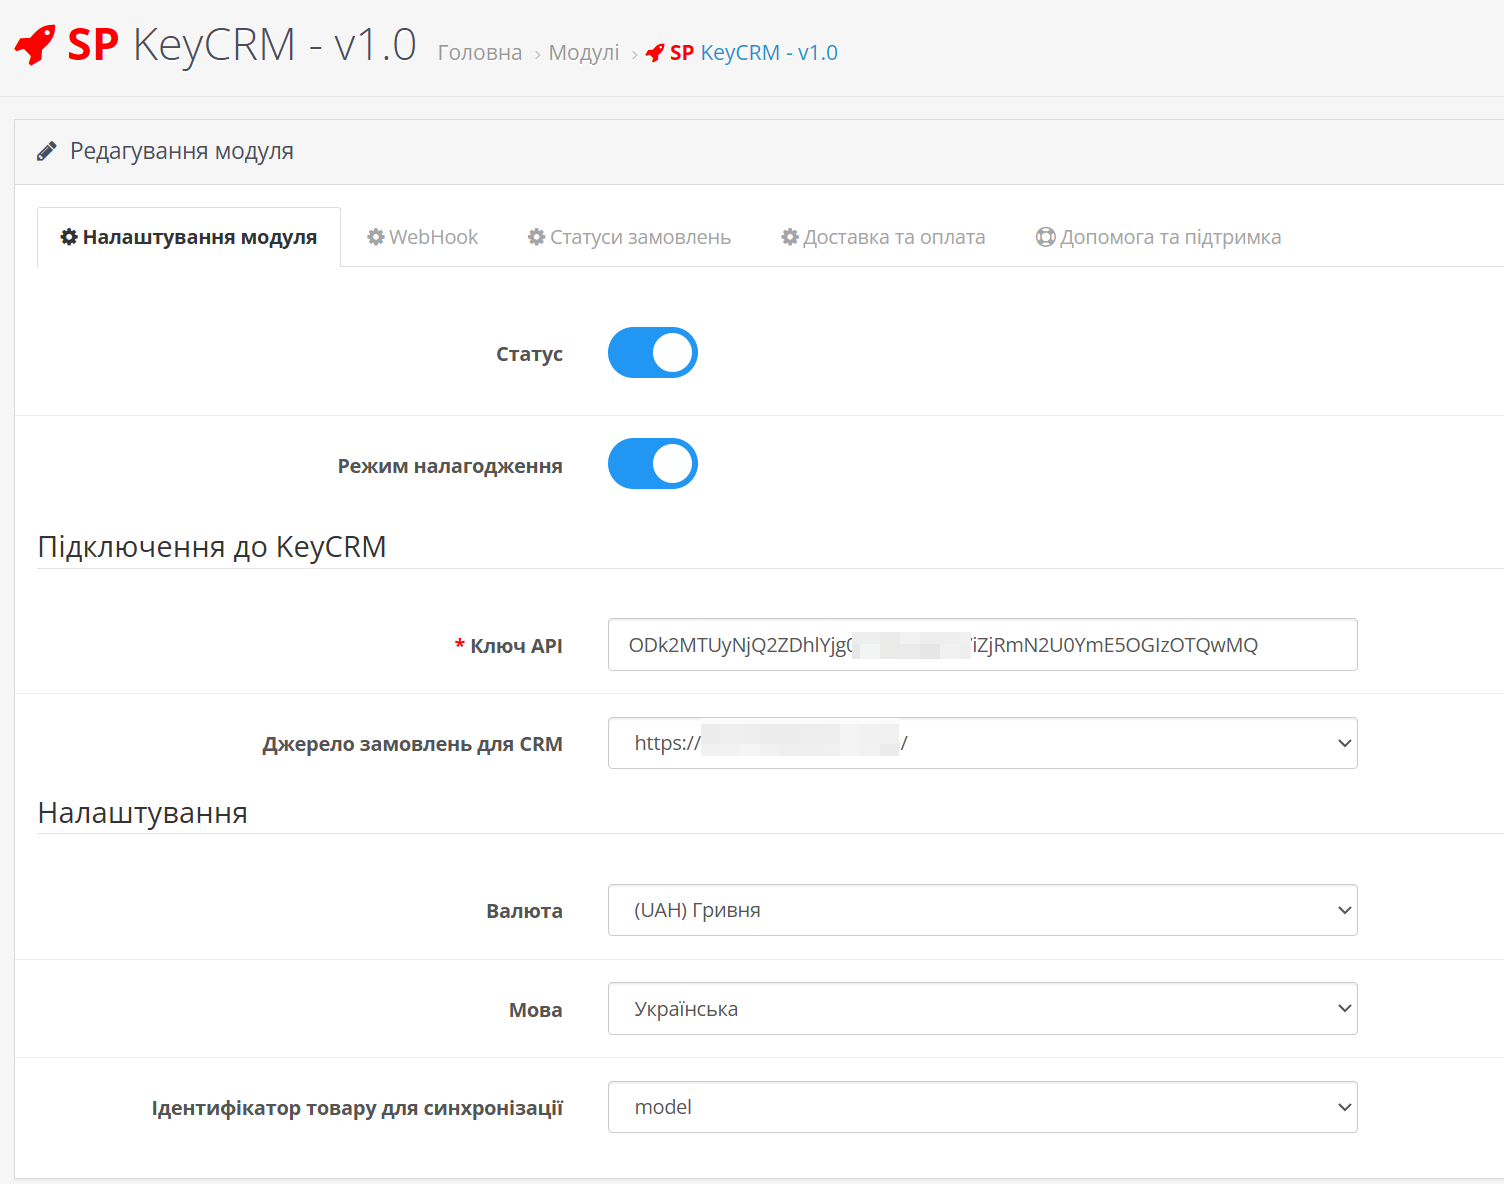Image resolution: width=1504 pixels, height=1184 pixels.
Task: Click into the Ключ API input field
Action: click(x=983, y=645)
